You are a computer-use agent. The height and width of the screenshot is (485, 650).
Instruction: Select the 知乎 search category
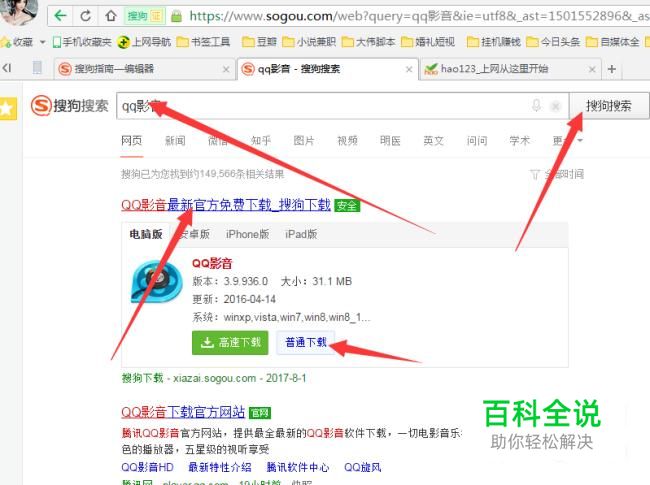pyautogui.click(x=261, y=141)
